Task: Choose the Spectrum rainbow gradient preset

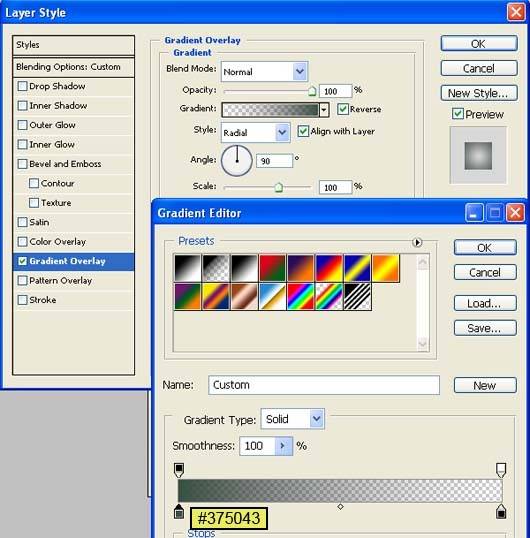Action: (x=300, y=296)
